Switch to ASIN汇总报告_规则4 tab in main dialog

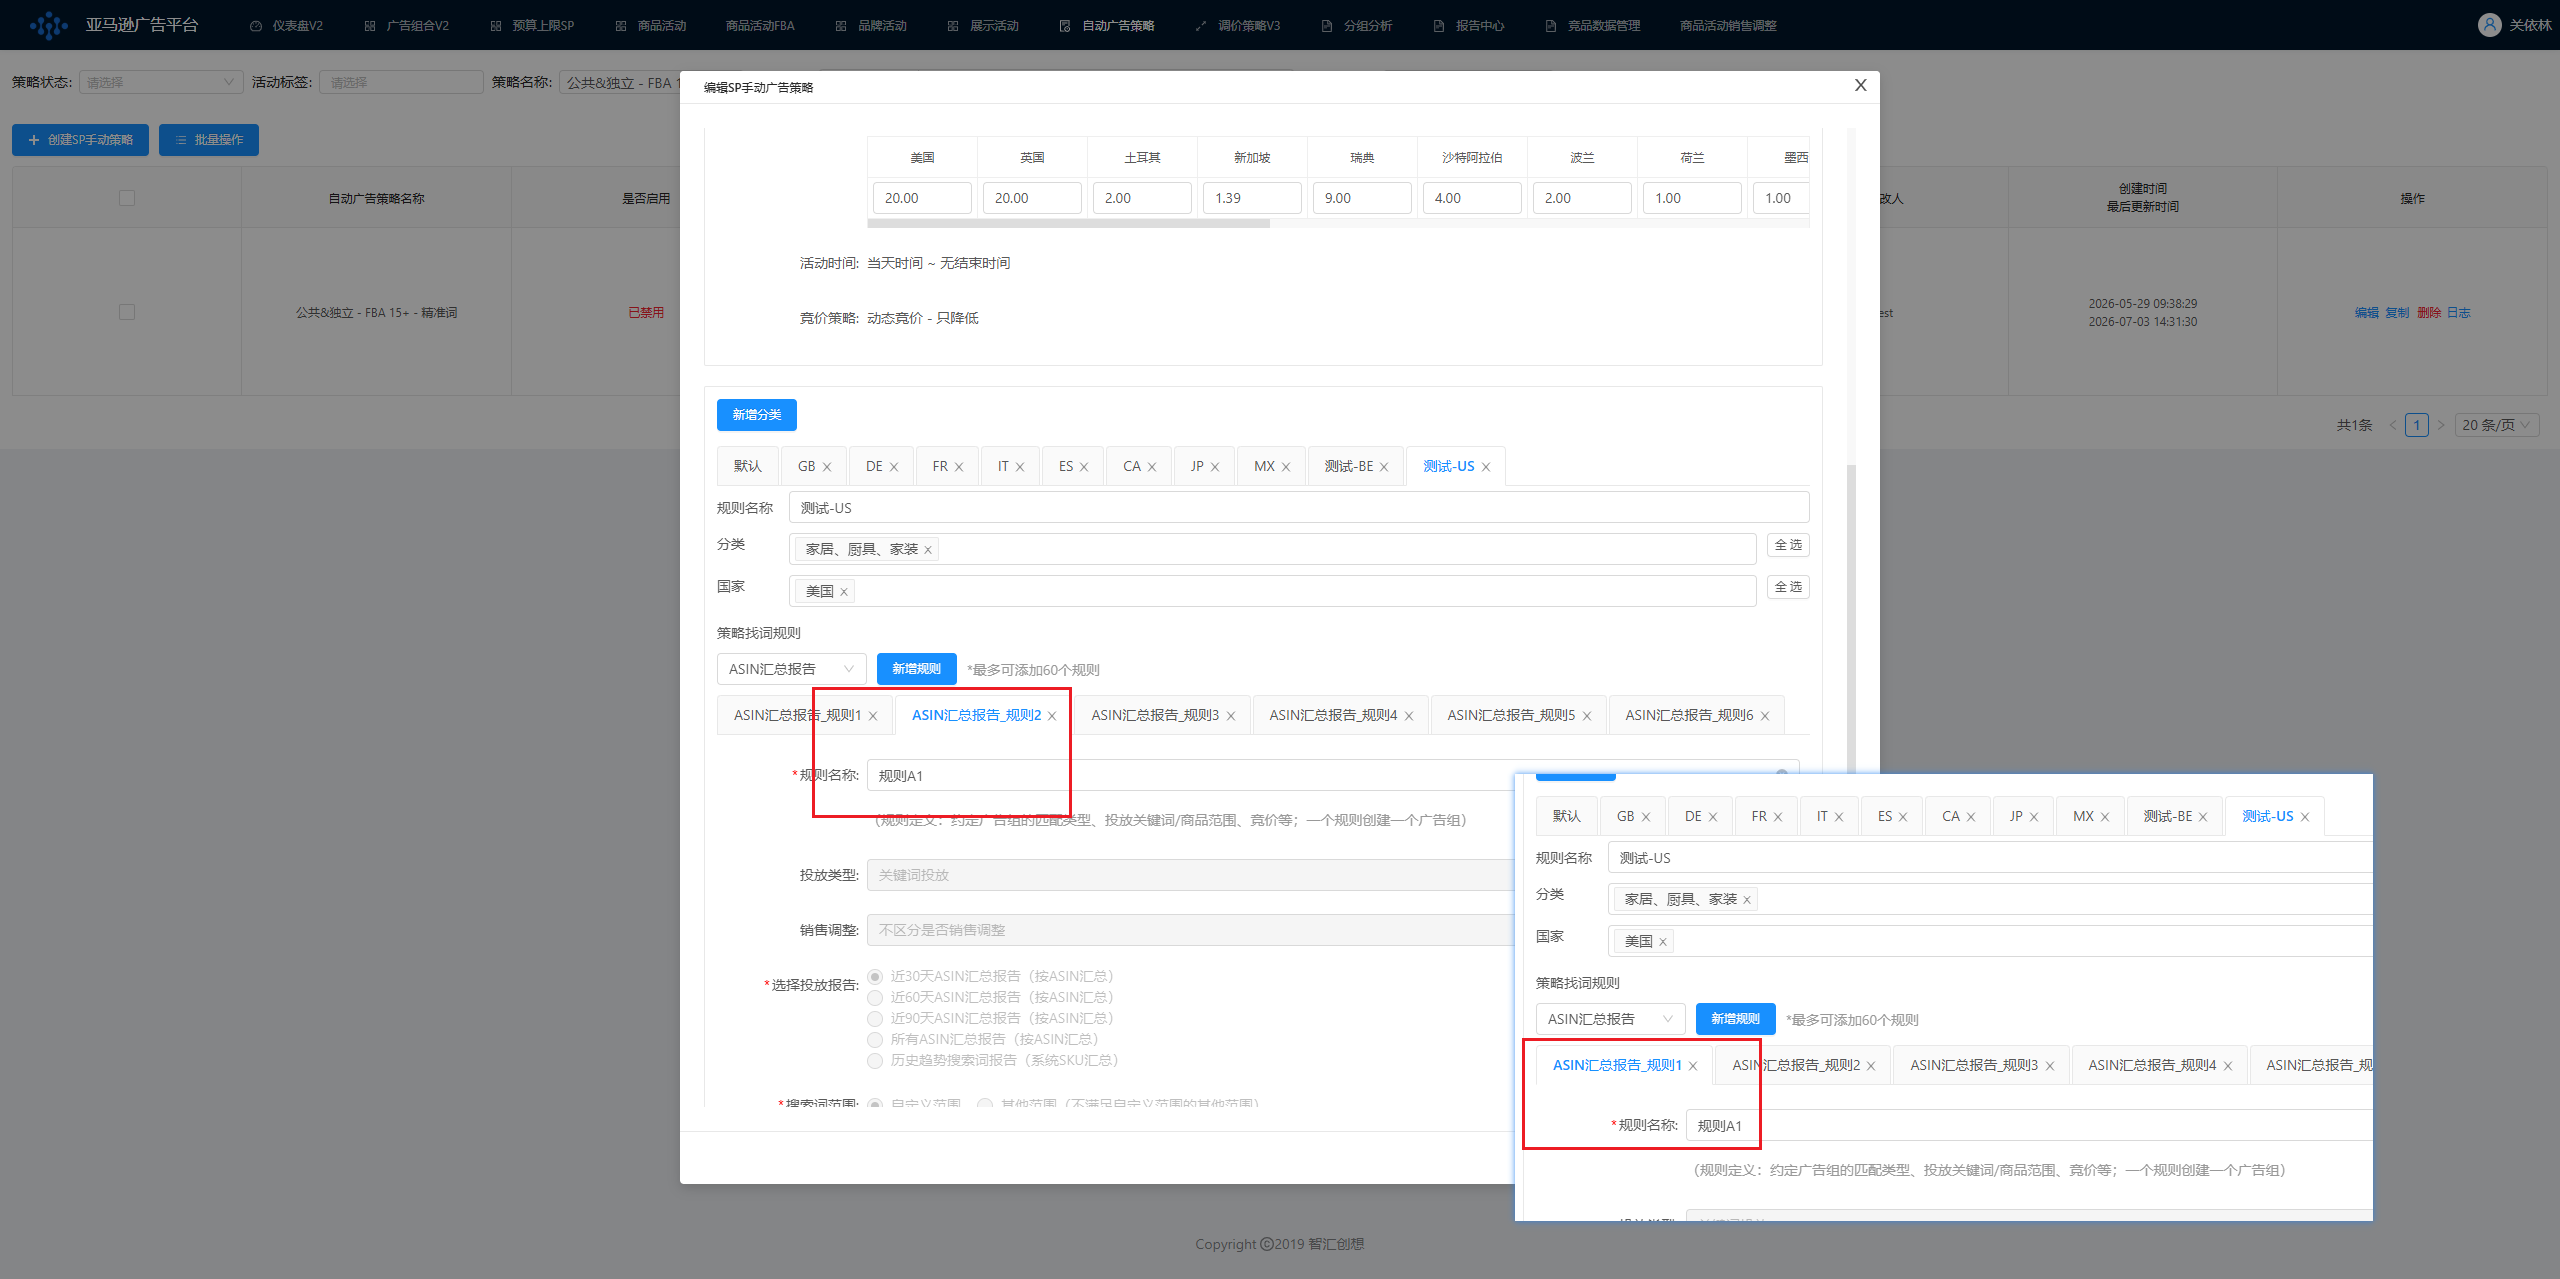[x=1333, y=716]
